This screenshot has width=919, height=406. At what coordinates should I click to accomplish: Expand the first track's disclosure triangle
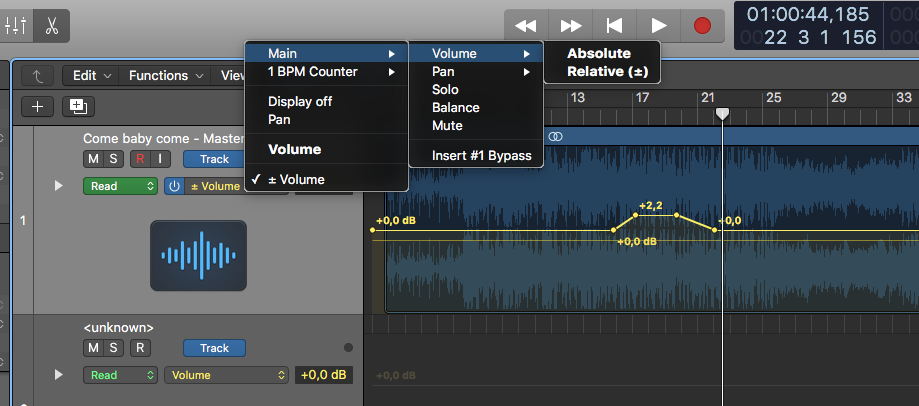[x=58, y=186]
